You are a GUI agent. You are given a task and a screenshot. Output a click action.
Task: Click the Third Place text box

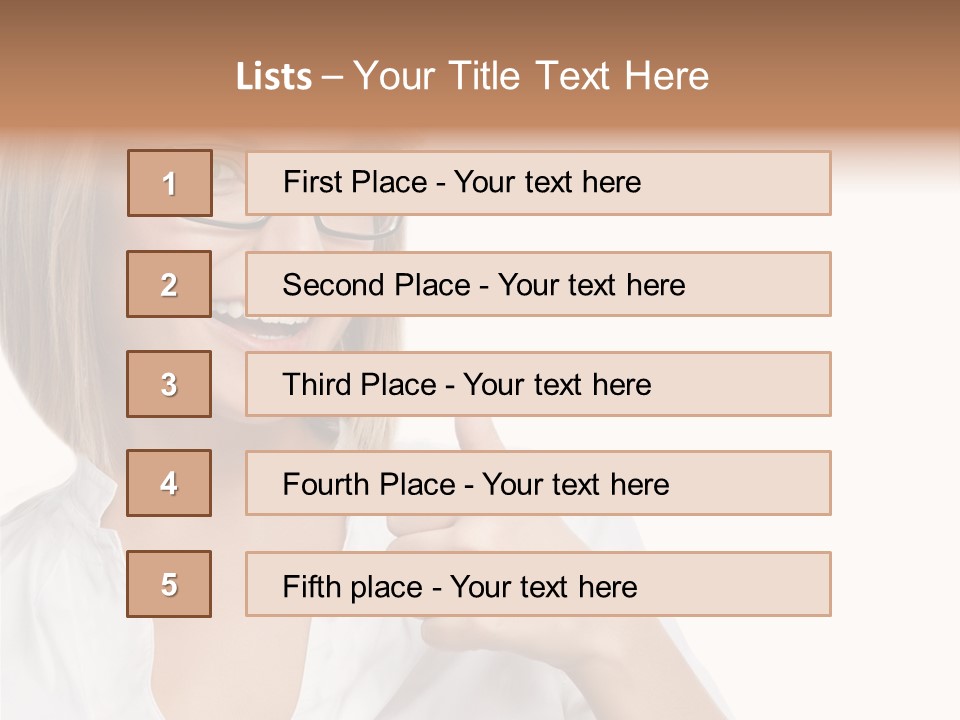coord(538,384)
